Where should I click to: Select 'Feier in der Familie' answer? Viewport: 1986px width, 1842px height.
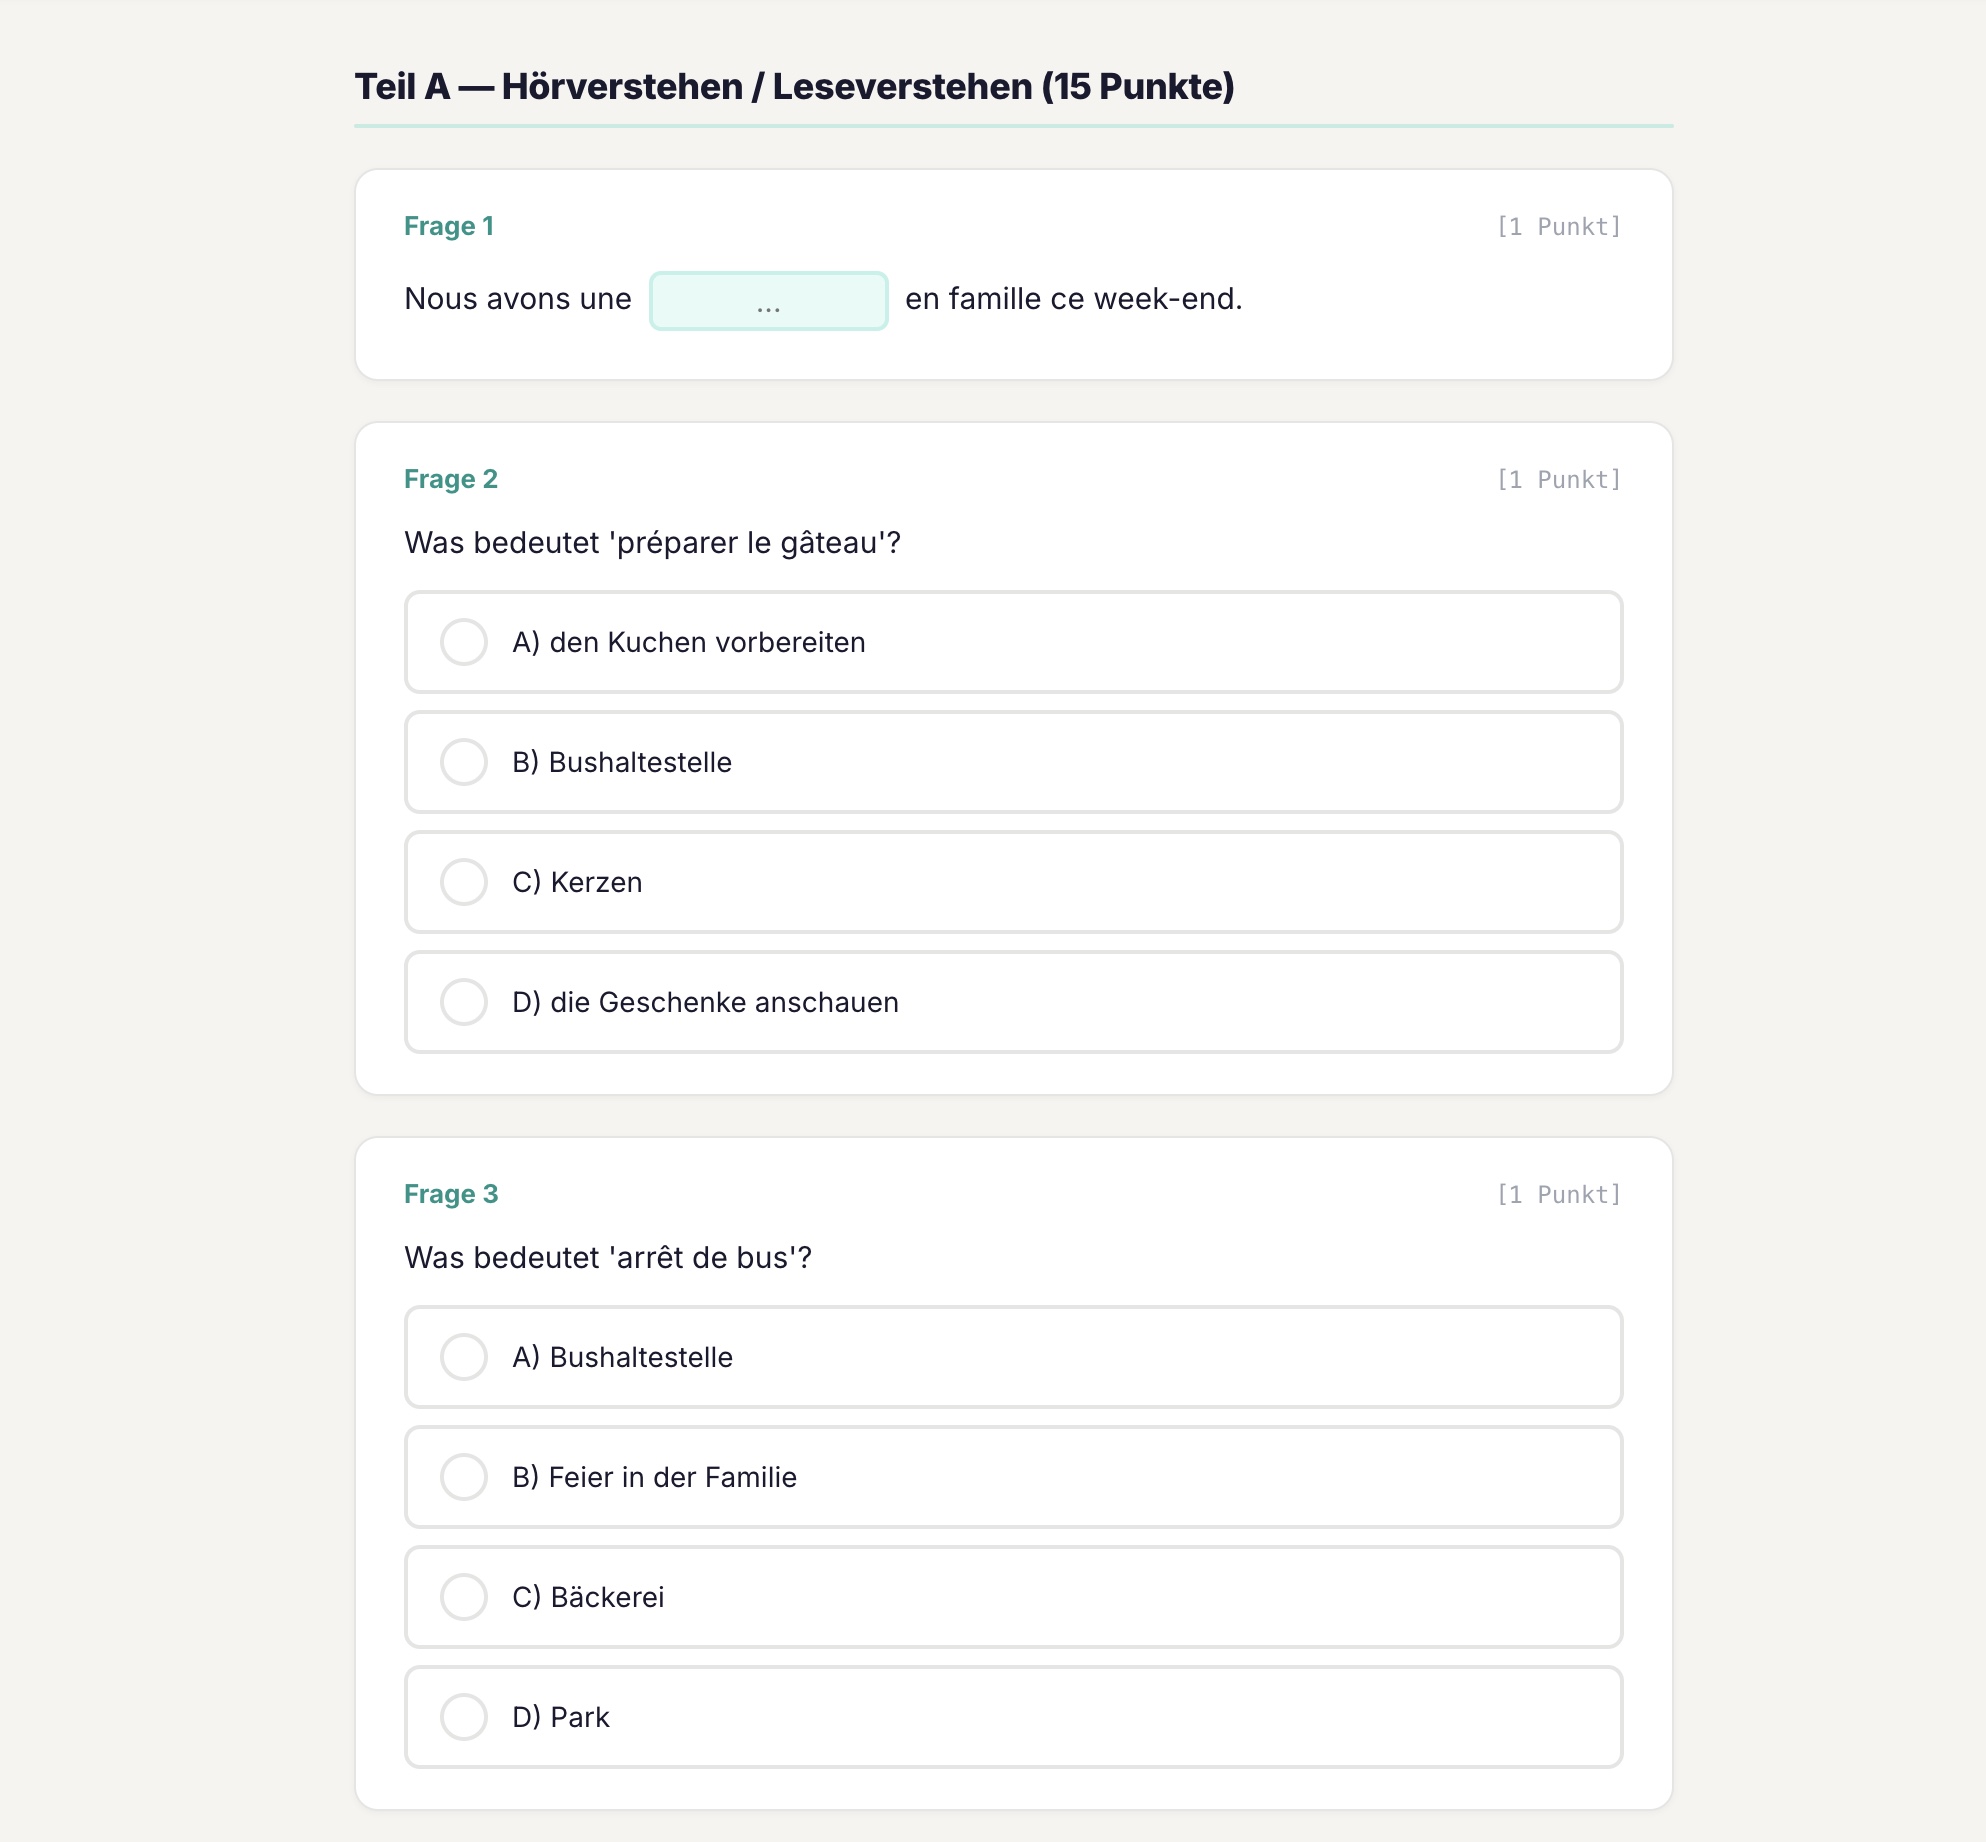[x=464, y=1477]
